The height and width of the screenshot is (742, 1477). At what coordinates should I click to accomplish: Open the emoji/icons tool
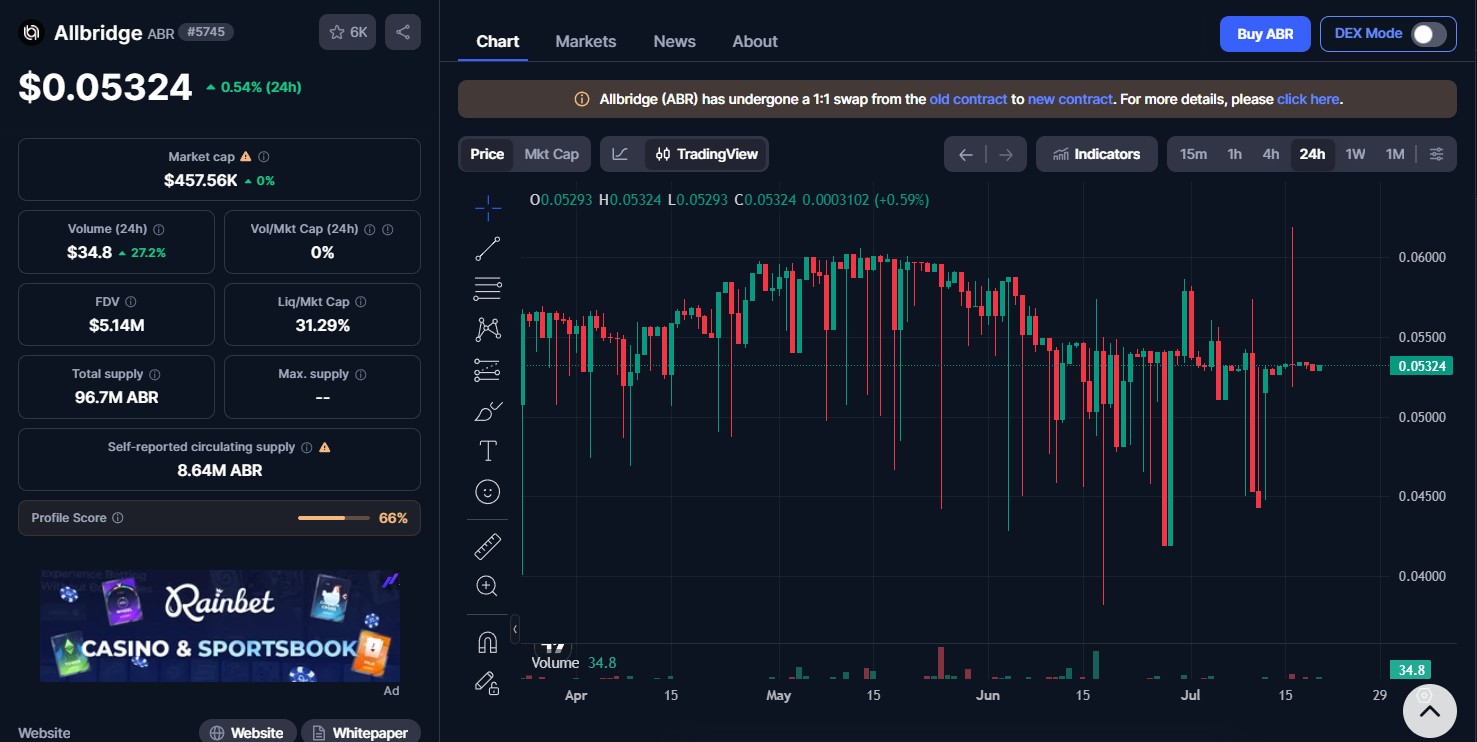488,492
